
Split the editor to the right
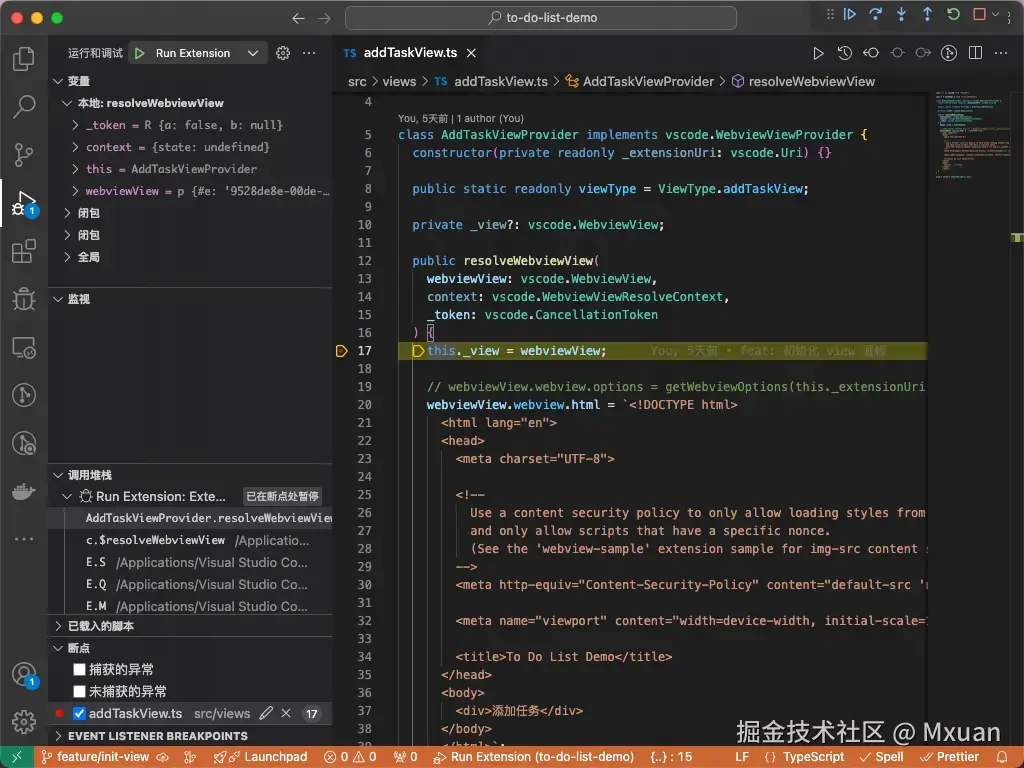coord(975,53)
